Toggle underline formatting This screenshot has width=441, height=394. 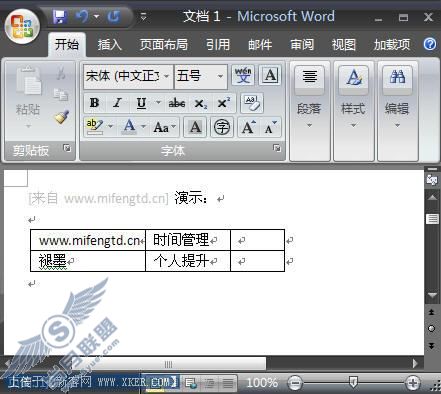(142, 103)
